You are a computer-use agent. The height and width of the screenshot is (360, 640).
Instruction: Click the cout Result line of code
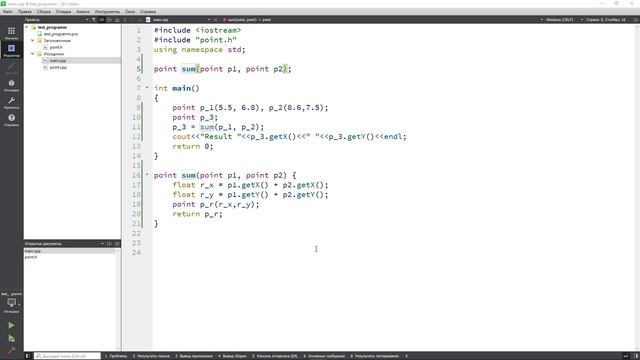[x=289, y=136]
